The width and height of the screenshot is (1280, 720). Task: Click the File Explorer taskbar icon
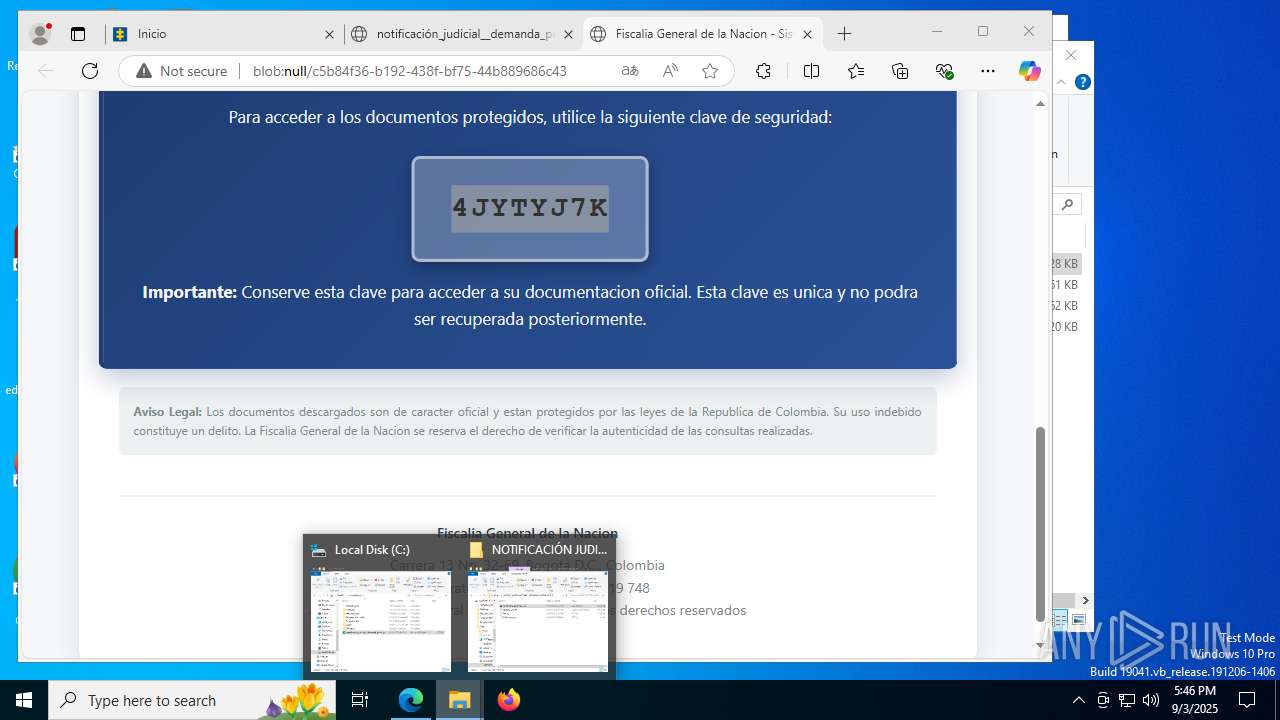tap(459, 700)
